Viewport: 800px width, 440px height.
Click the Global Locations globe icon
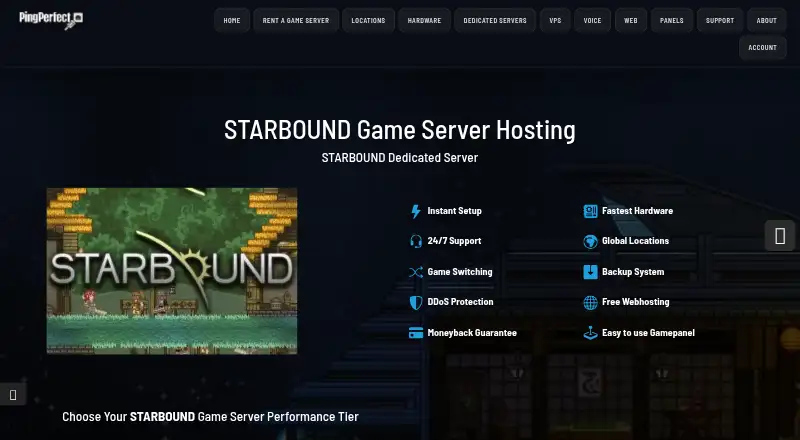pyautogui.click(x=590, y=241)
